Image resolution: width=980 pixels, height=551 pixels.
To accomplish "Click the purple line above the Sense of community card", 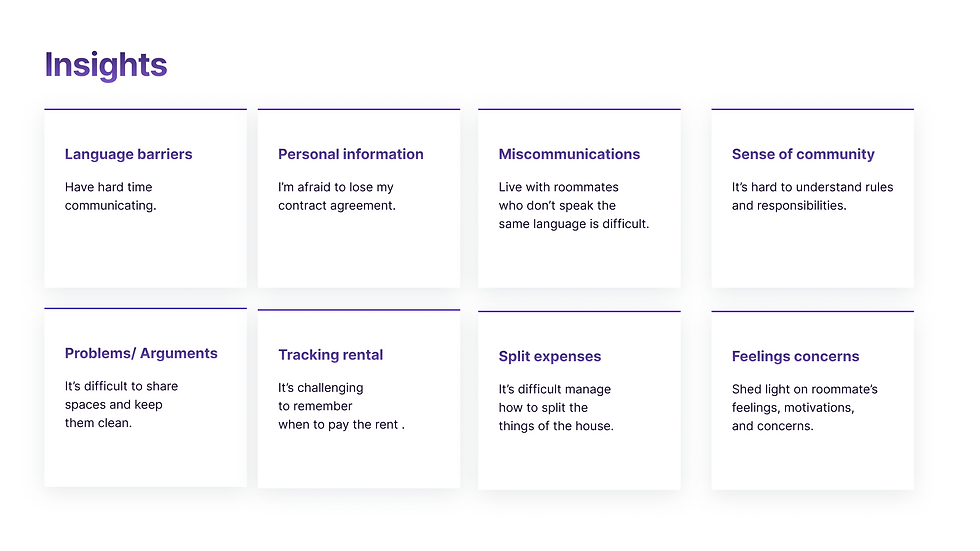I will pyautogui.click(x=812, y=109).
